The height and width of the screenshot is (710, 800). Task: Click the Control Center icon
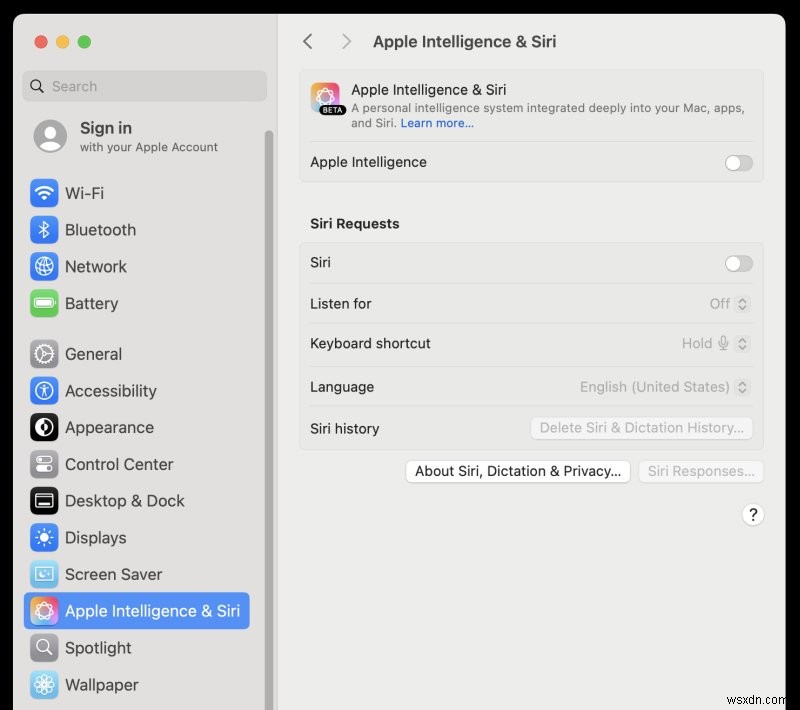(44, 464)
